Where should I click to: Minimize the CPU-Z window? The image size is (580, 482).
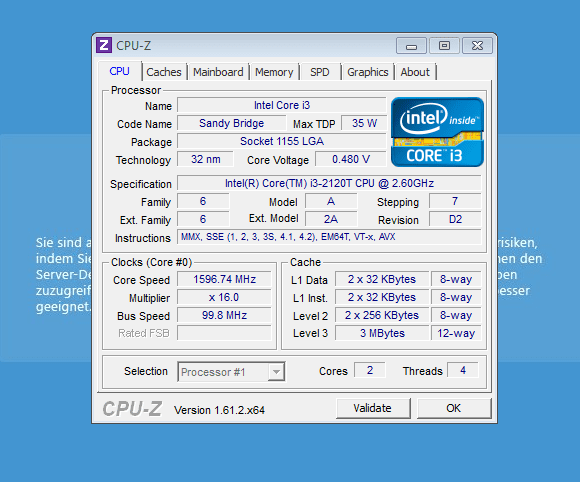coord(411,46)
